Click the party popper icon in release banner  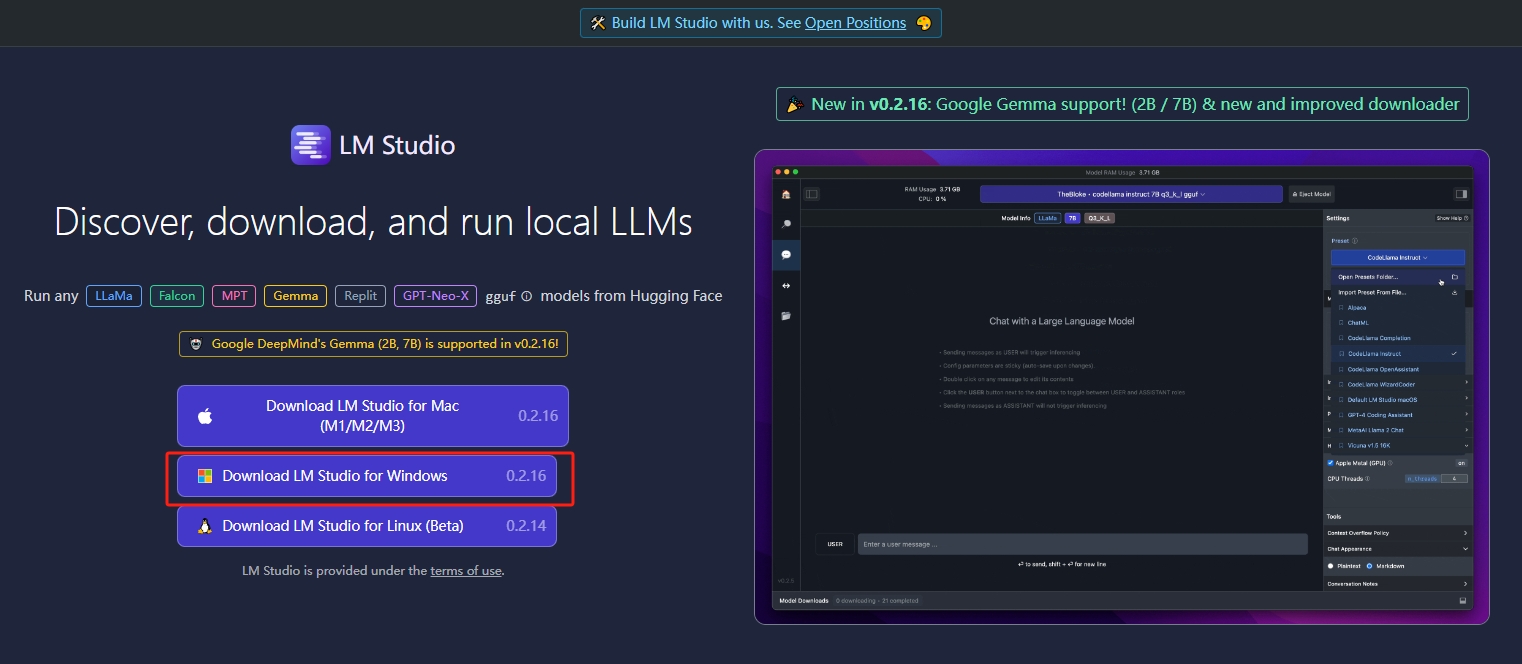tap(796, 104)
